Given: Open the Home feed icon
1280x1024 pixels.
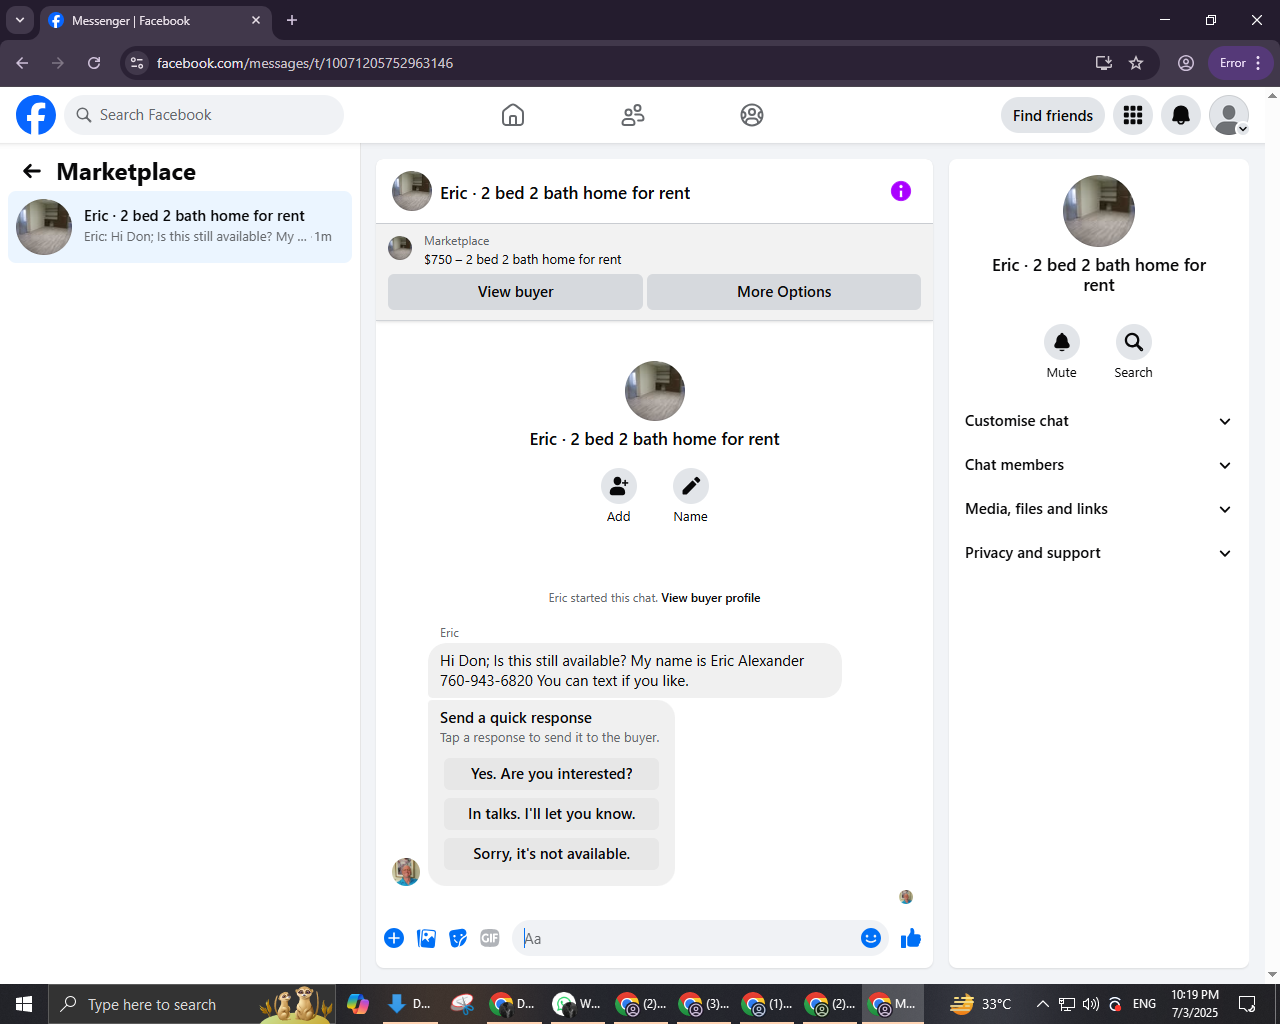Looking at the screenshot, I should click(x=513, y=115).
